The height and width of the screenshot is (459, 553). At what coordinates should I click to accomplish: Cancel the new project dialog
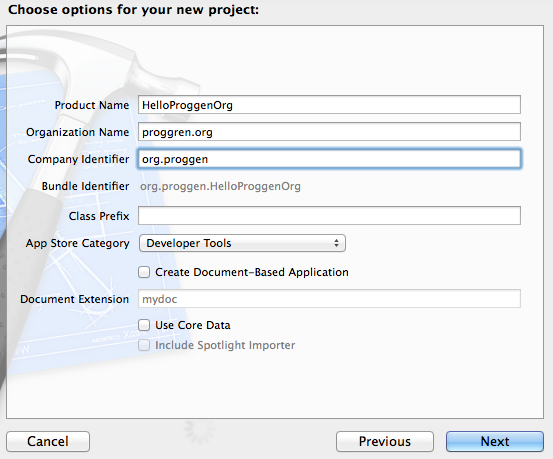tap(48, 441)
